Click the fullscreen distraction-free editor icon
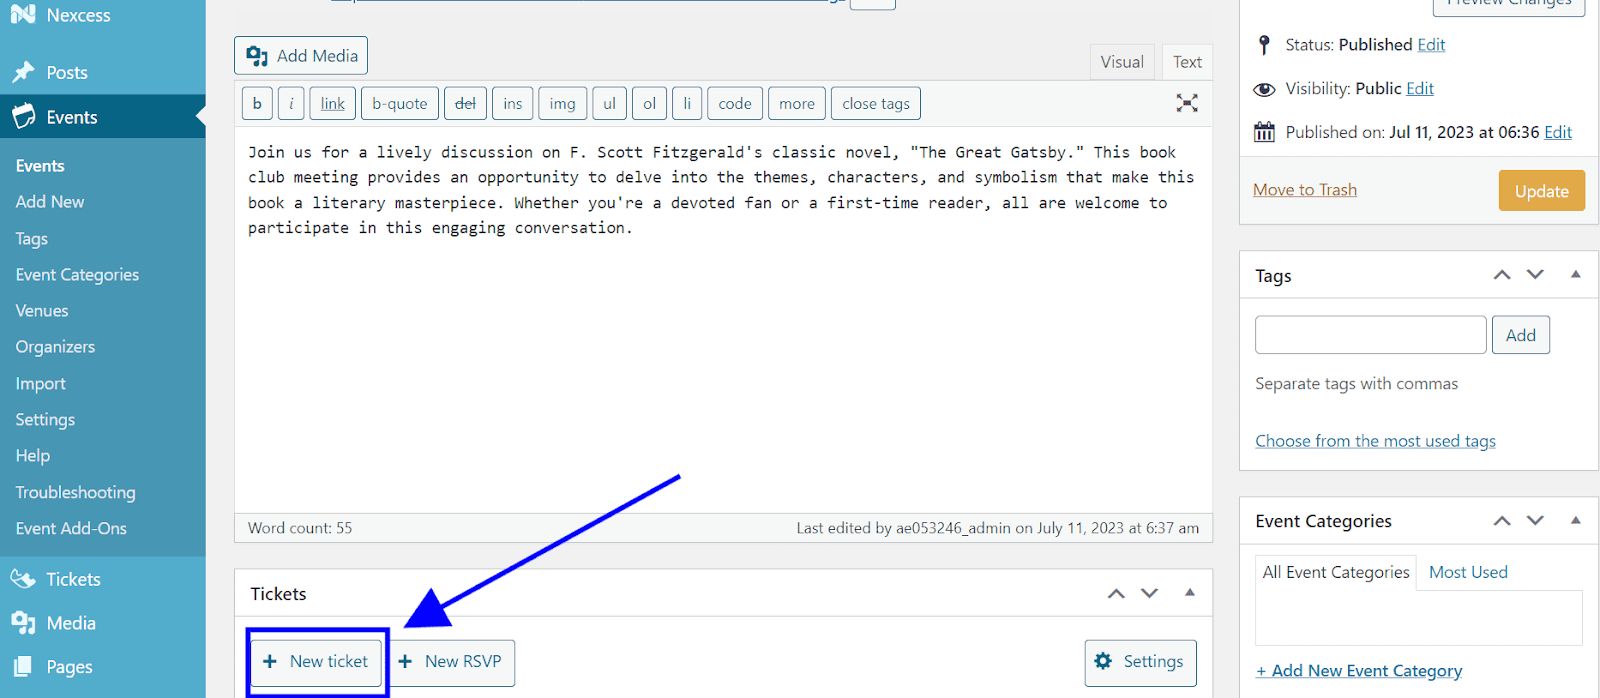Image resolution: width=1600 pixels, height=698 pixels. (x=1186, y=103)
